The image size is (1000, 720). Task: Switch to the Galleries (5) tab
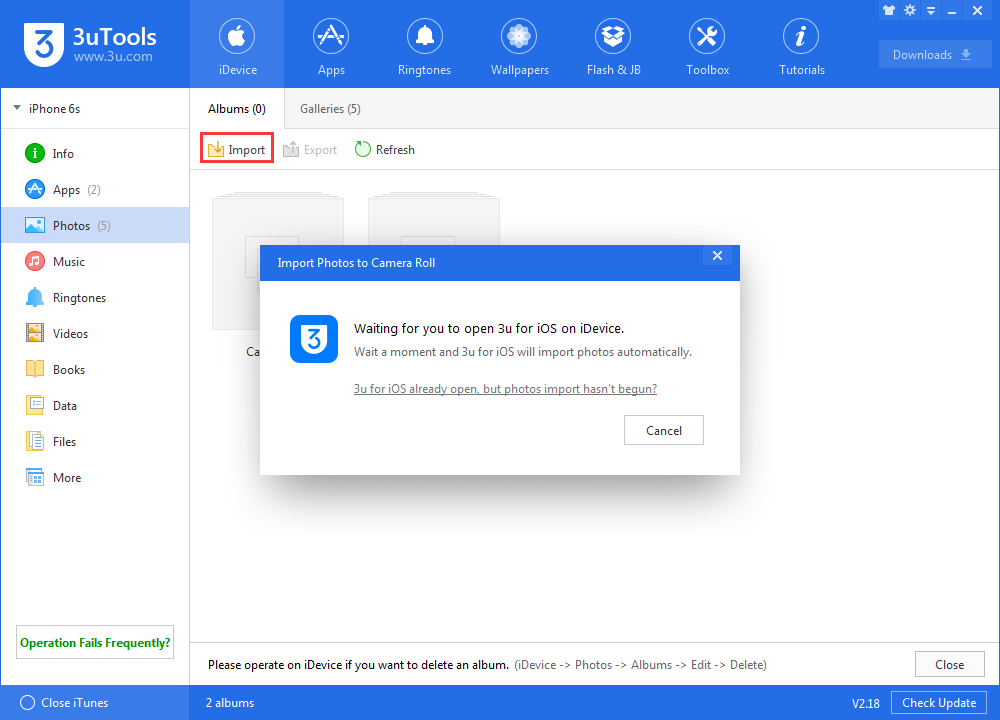[330, 109]
